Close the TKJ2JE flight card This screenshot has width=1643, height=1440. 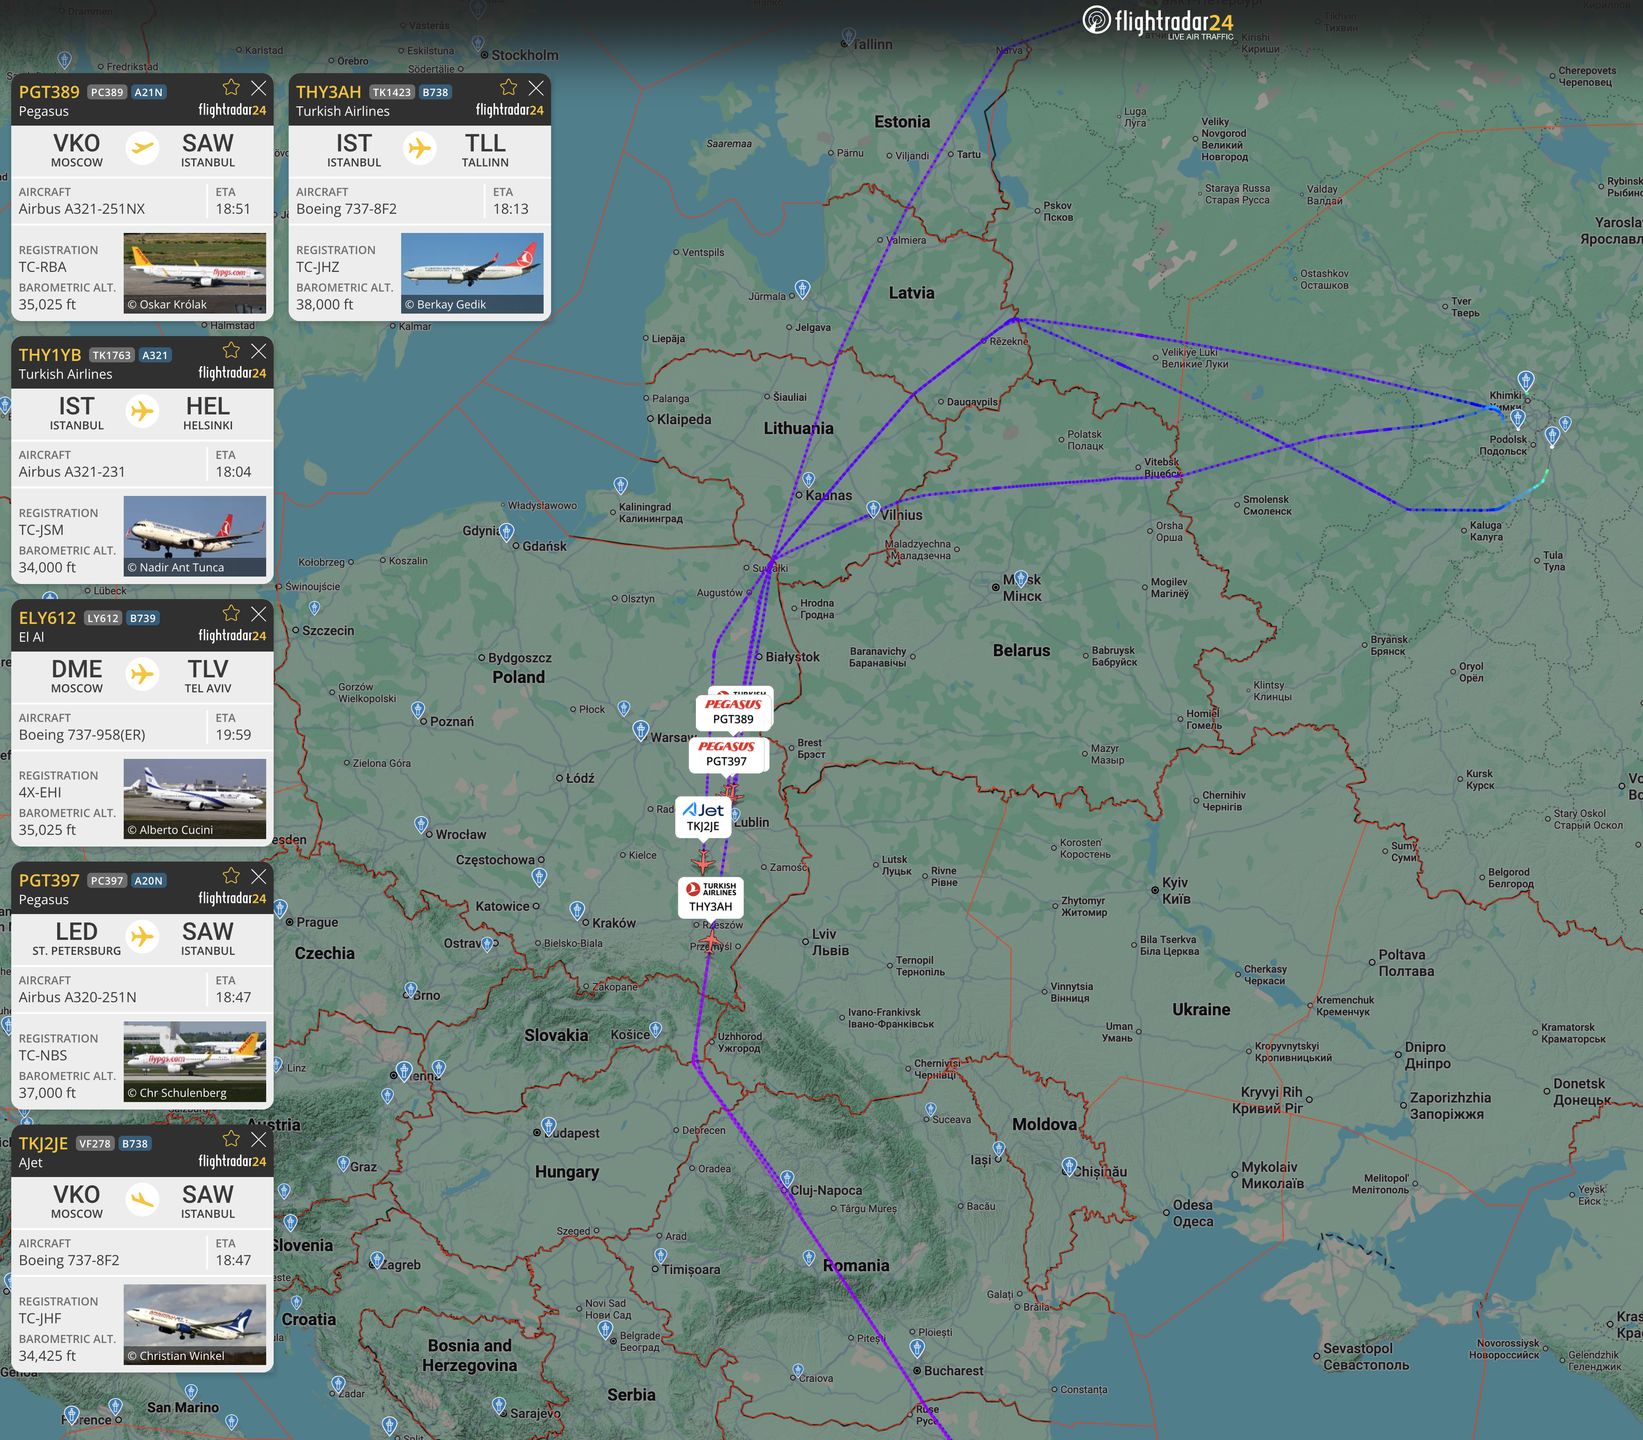259,1140
